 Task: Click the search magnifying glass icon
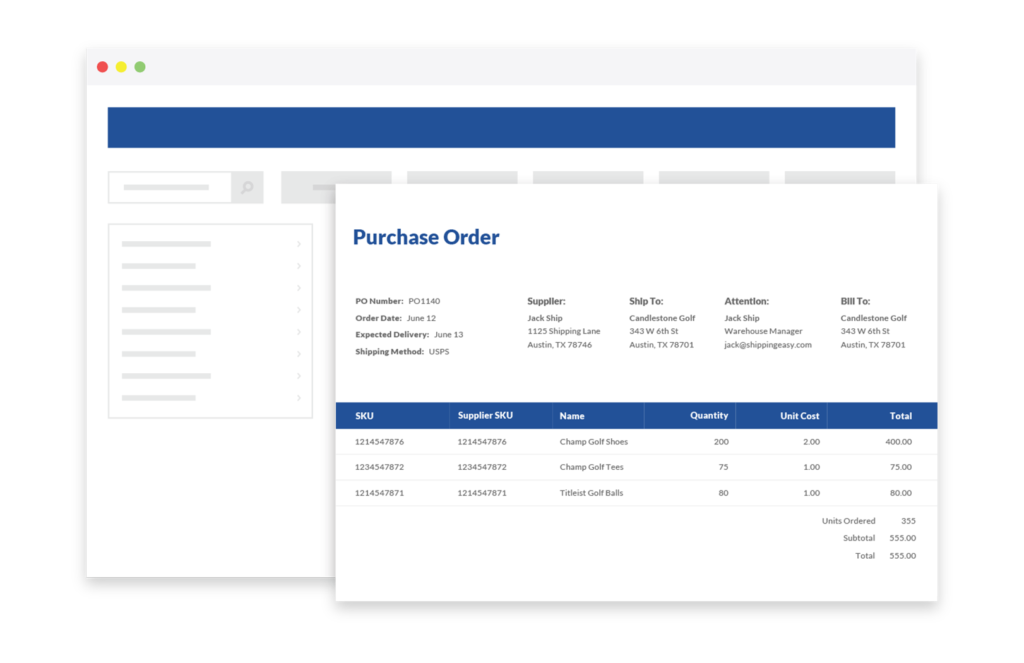point(247,187)
